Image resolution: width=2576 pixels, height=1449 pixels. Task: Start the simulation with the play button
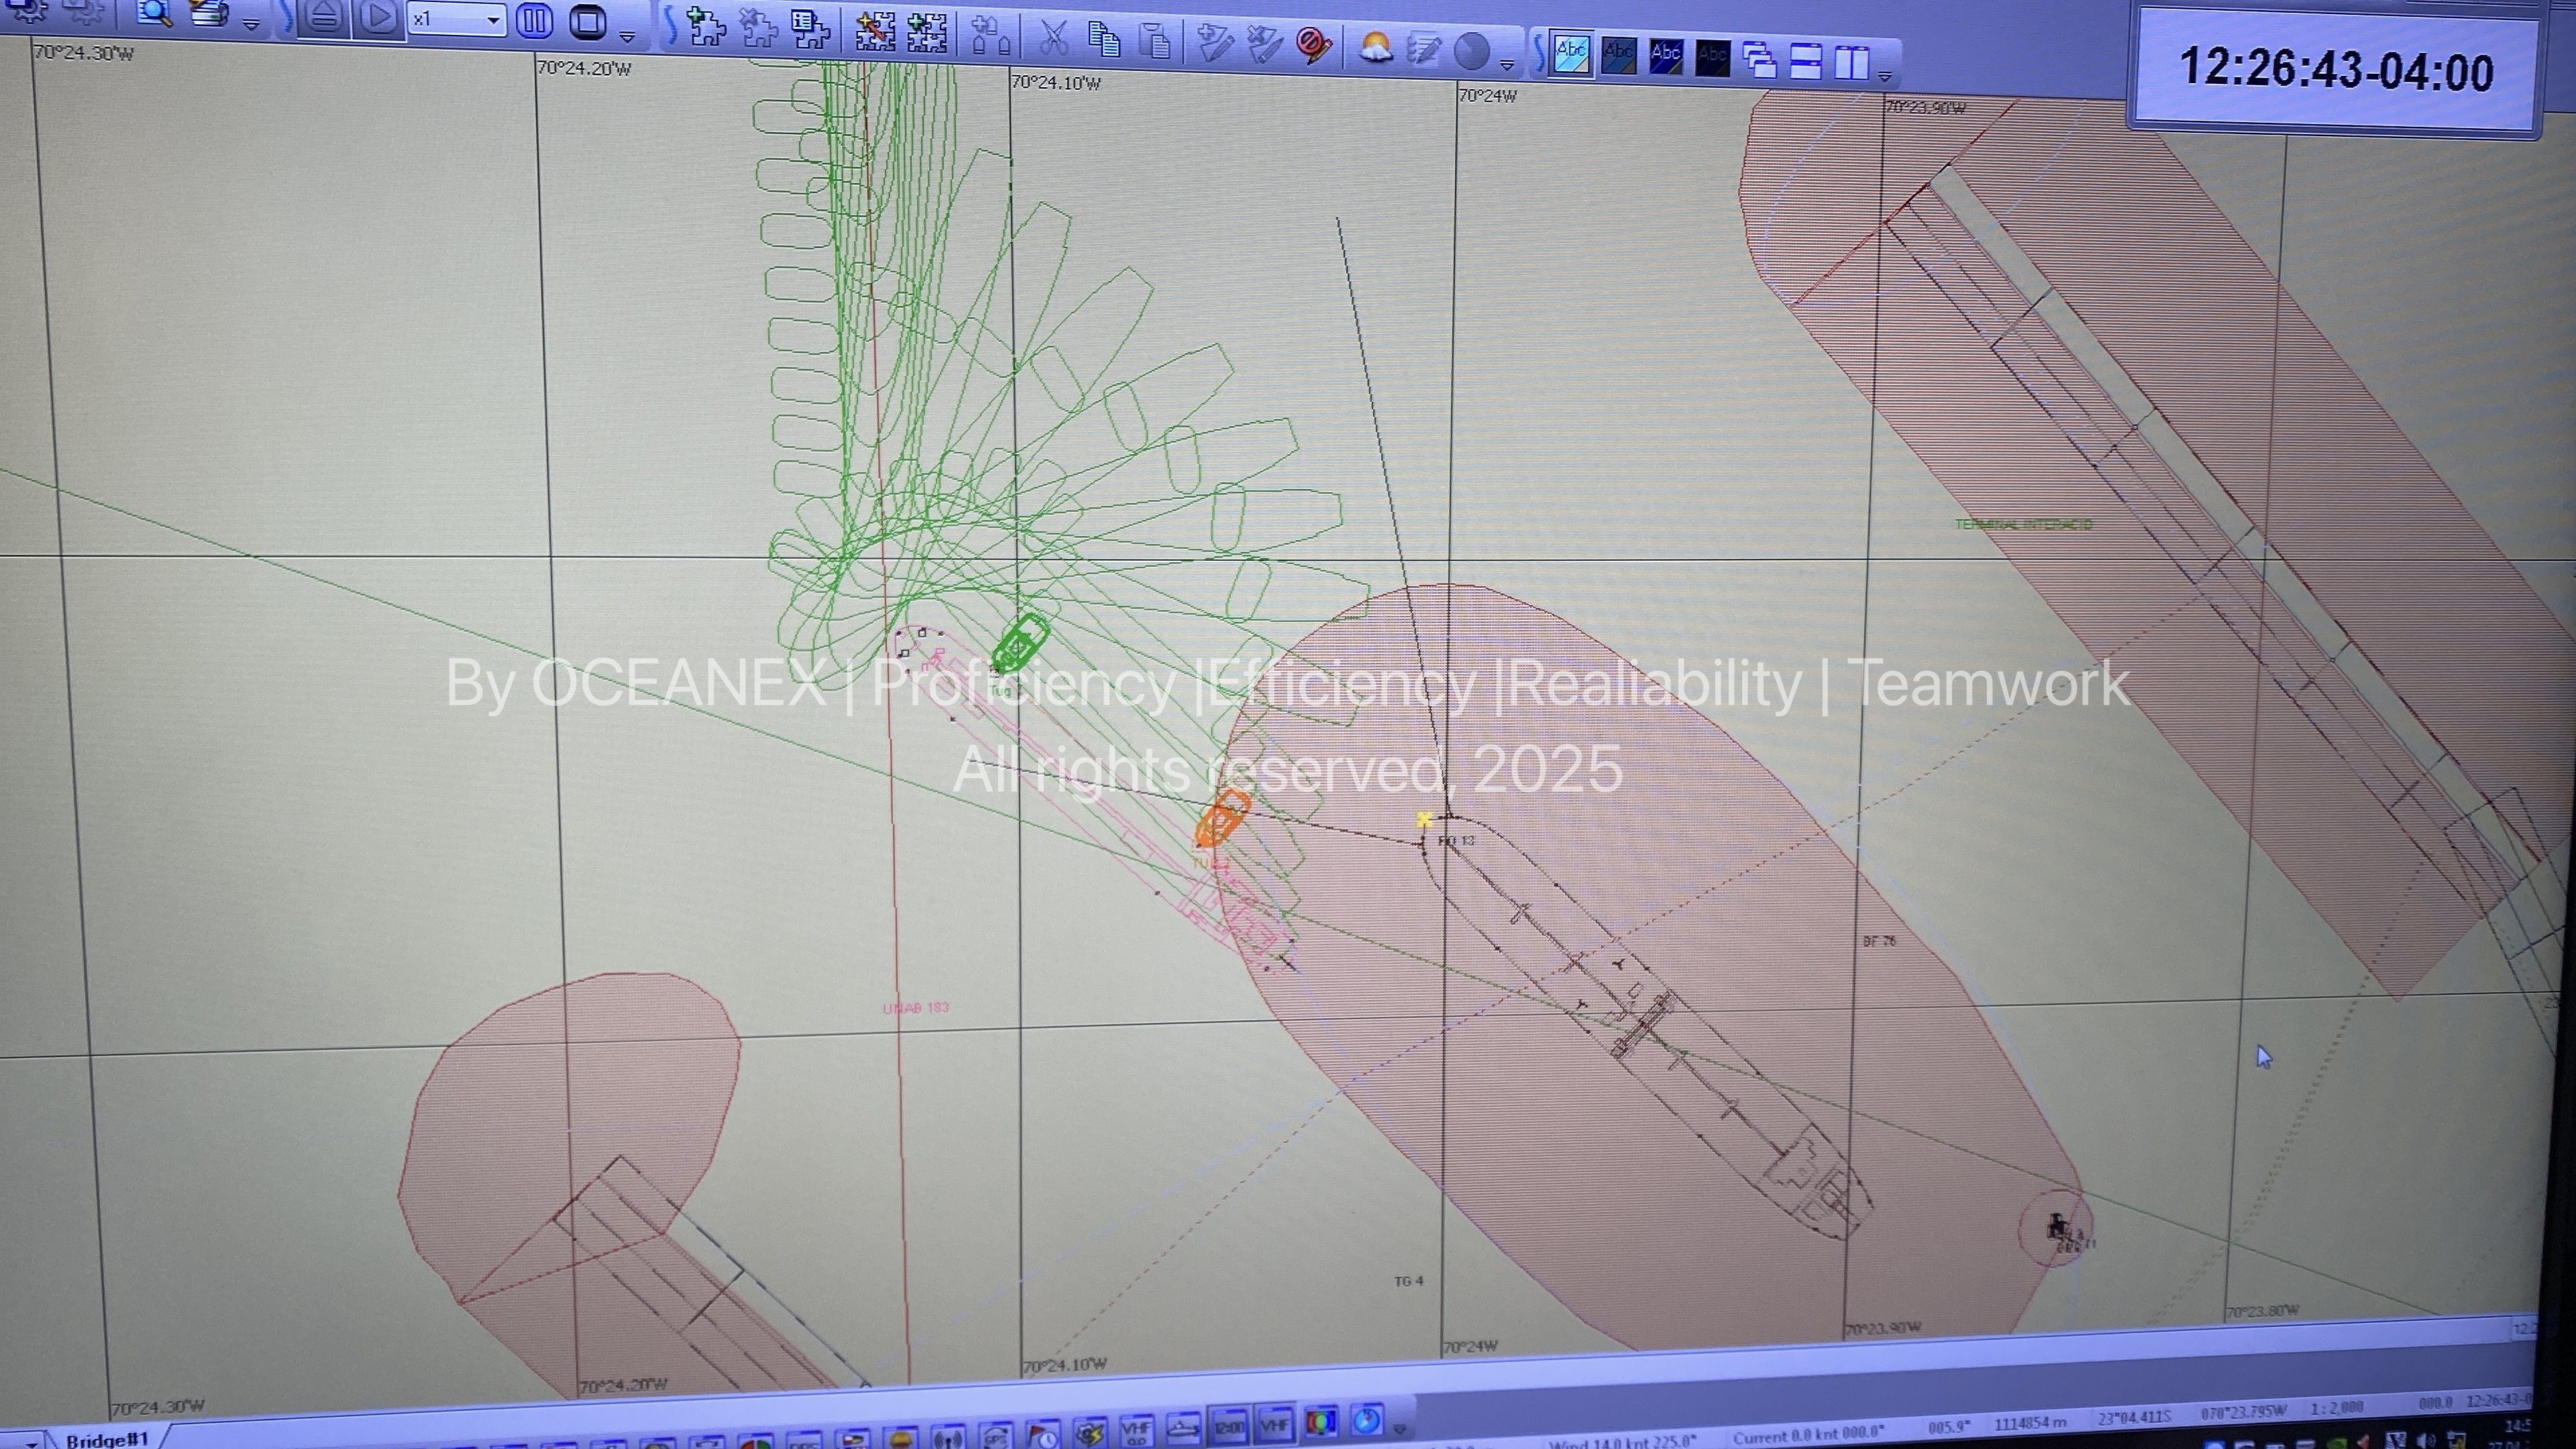point(378,17)
